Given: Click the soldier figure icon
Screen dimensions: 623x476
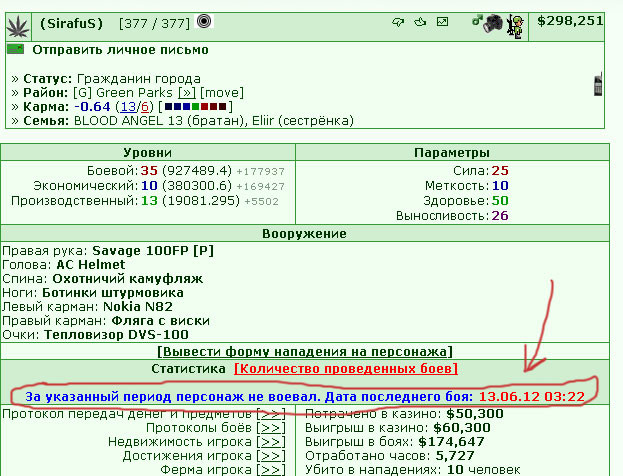Looking at the screenshot, I should tap(516, 27).
